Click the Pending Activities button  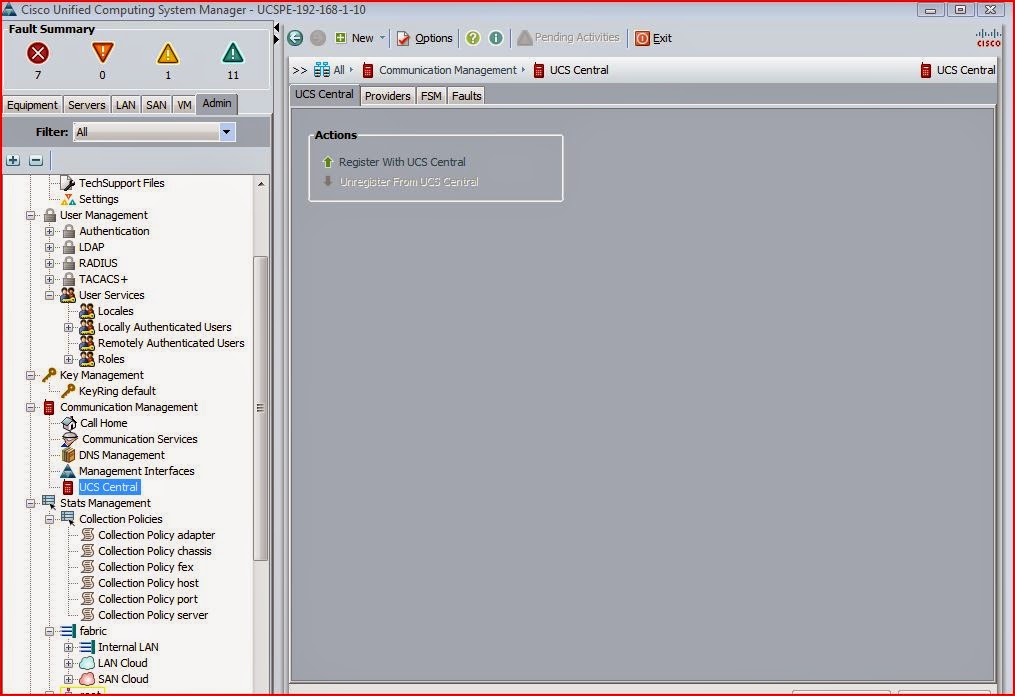point(568,38)
